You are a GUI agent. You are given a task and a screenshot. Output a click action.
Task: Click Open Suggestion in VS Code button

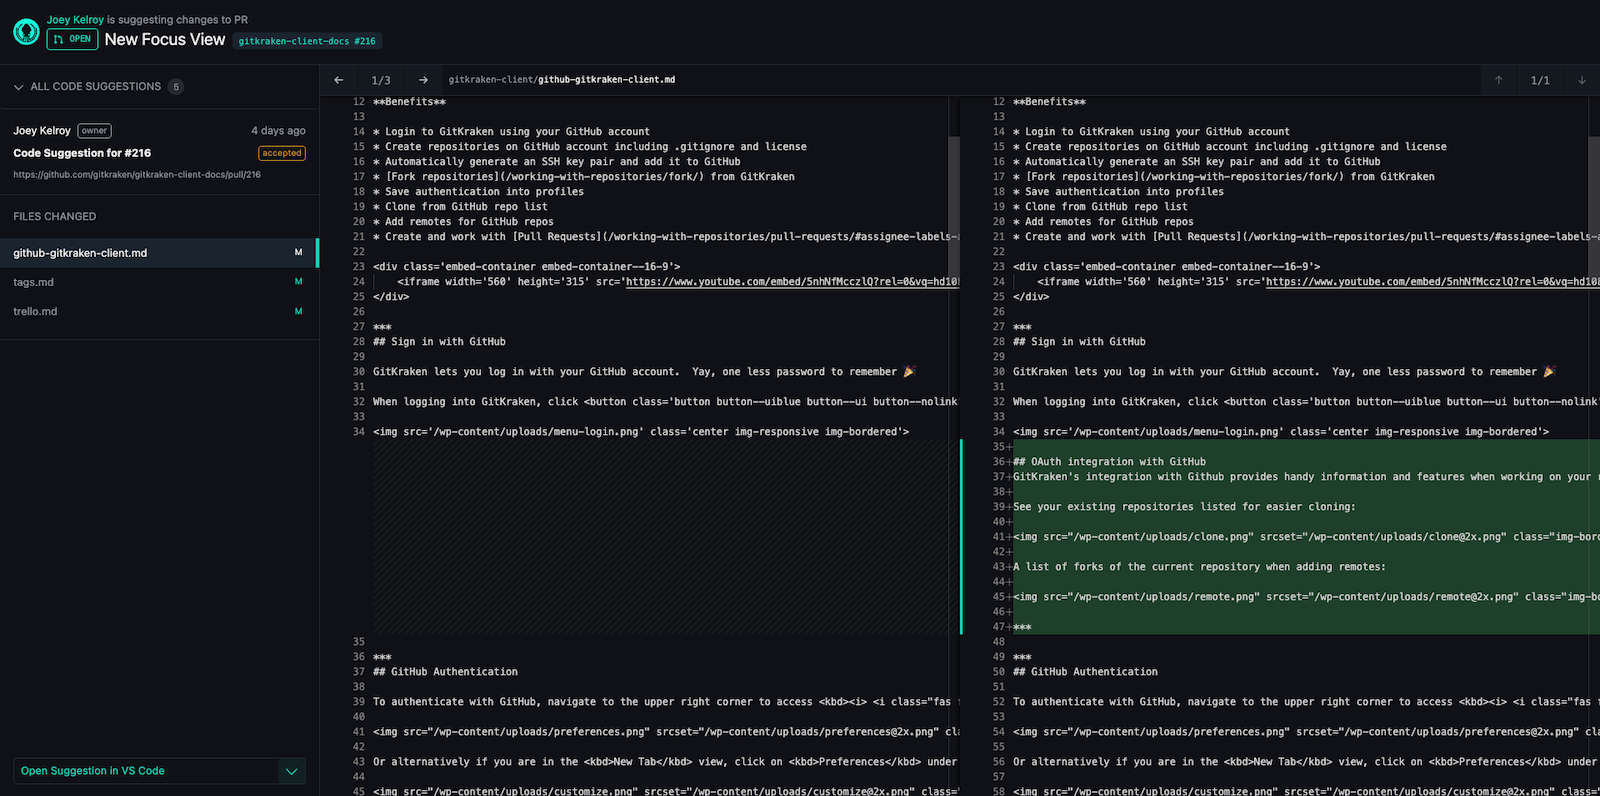click(x=145, y=771)
